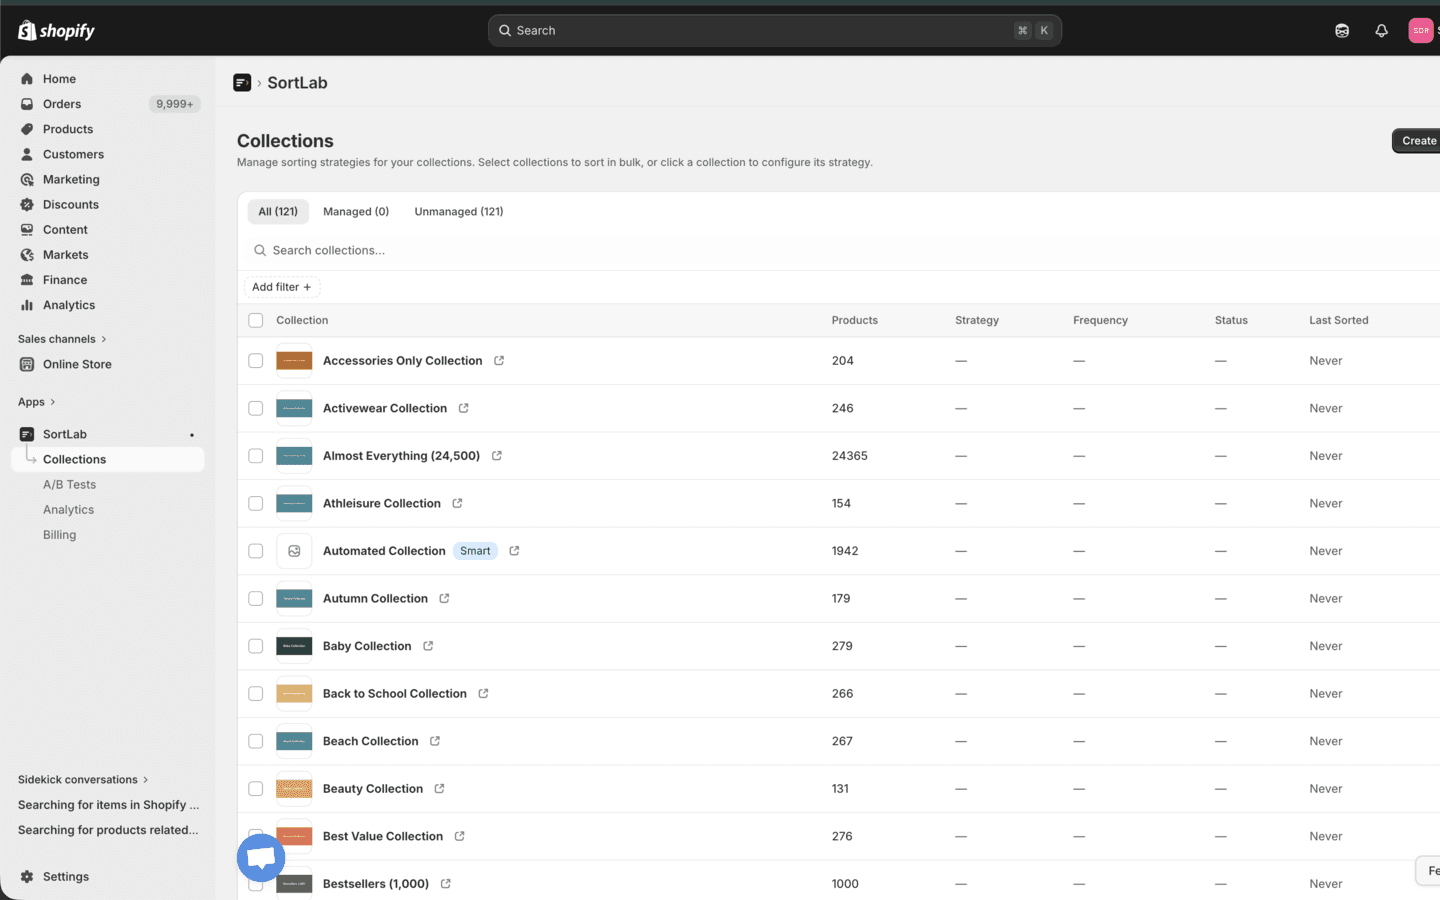1440x900 pixels.
Task: Check the Automated Collection checkbox
Action: tap(256, 551)
